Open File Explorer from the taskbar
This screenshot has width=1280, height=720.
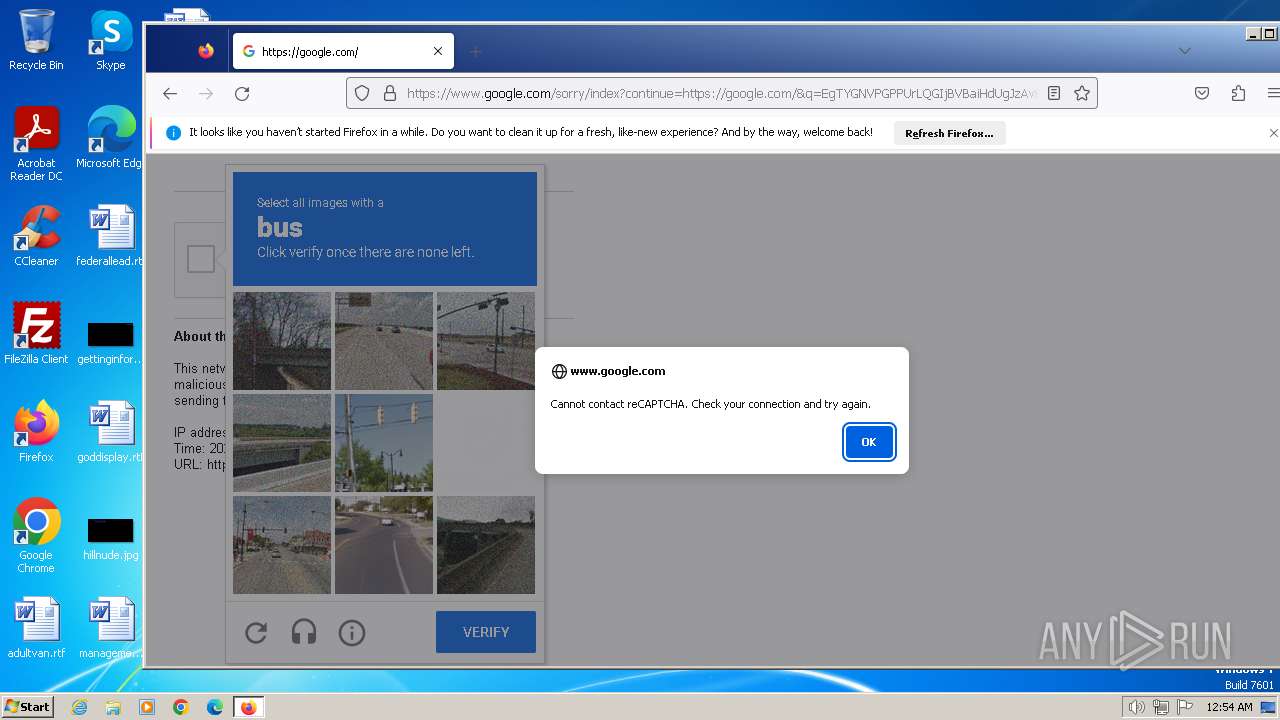(x=113, y=707)
